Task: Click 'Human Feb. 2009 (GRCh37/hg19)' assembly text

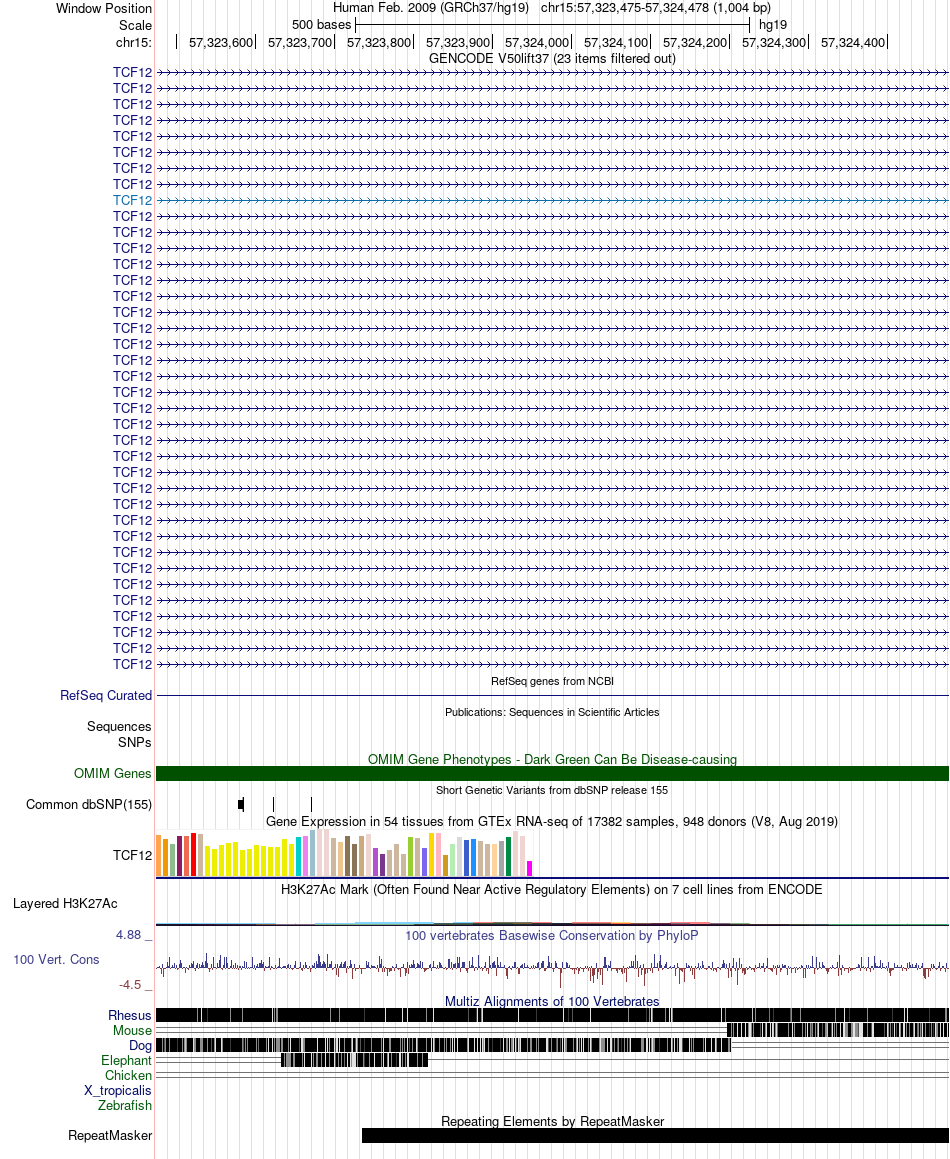Action: tap(431, 7)
